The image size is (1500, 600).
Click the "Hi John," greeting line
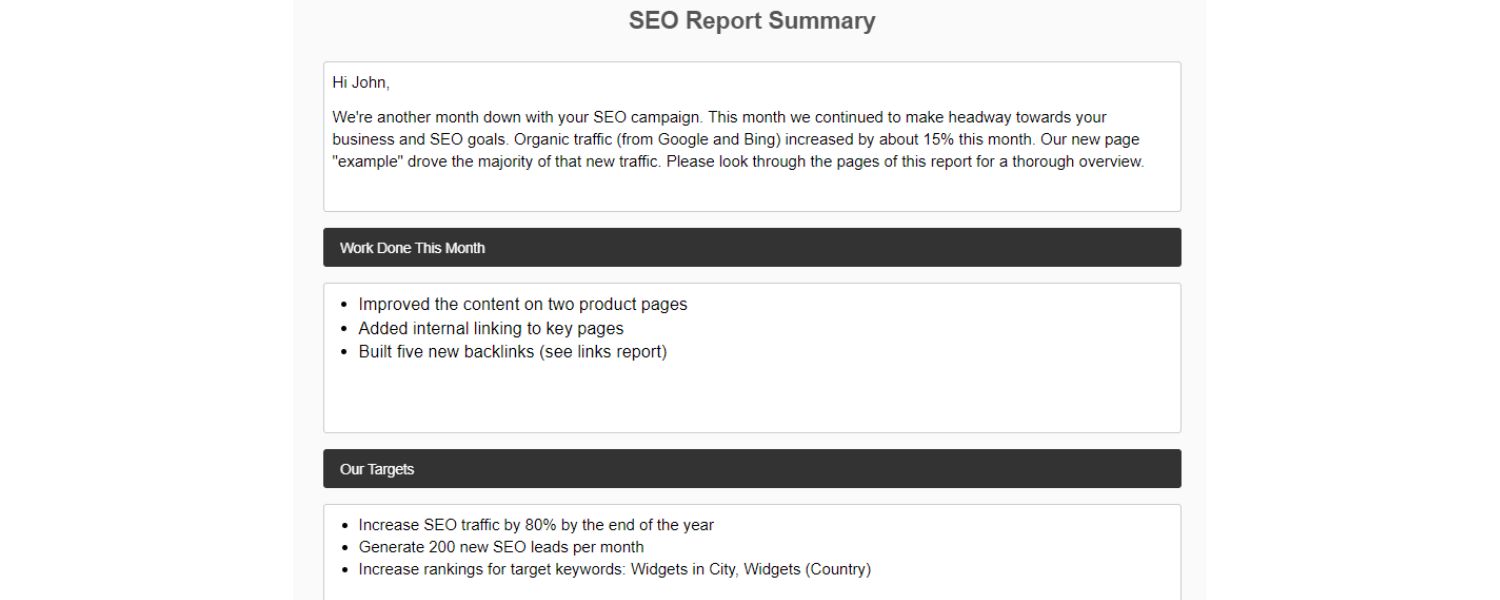pos(361,82)
